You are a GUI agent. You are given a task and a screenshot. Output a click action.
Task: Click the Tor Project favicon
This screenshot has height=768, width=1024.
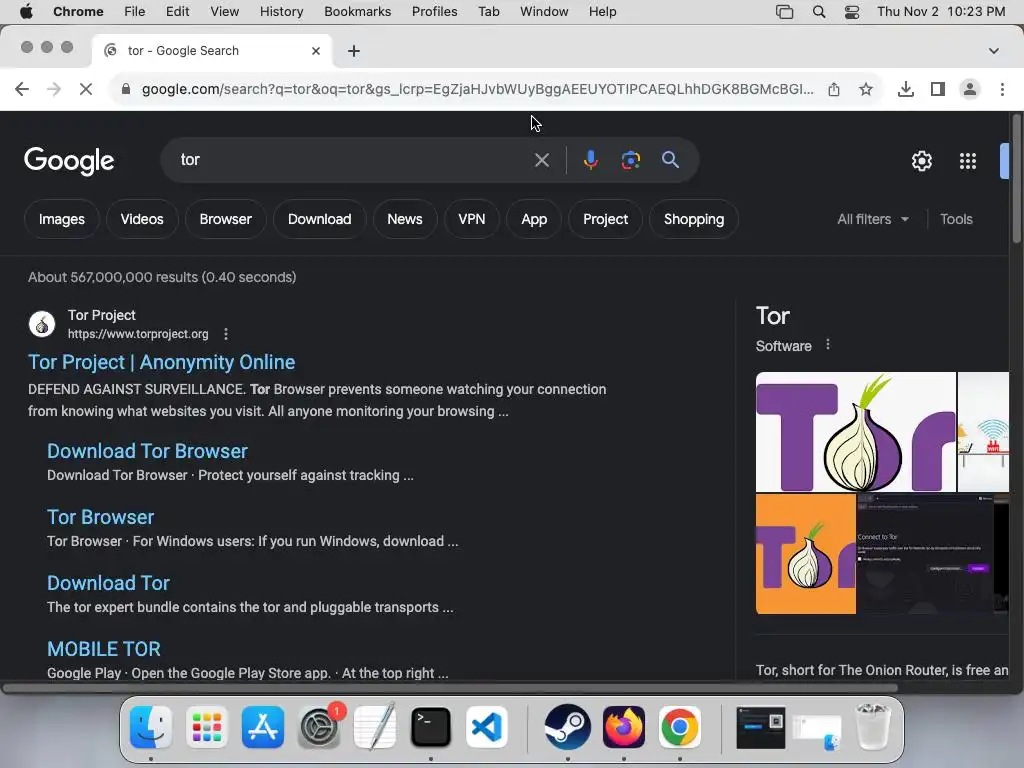click(42, 324)
